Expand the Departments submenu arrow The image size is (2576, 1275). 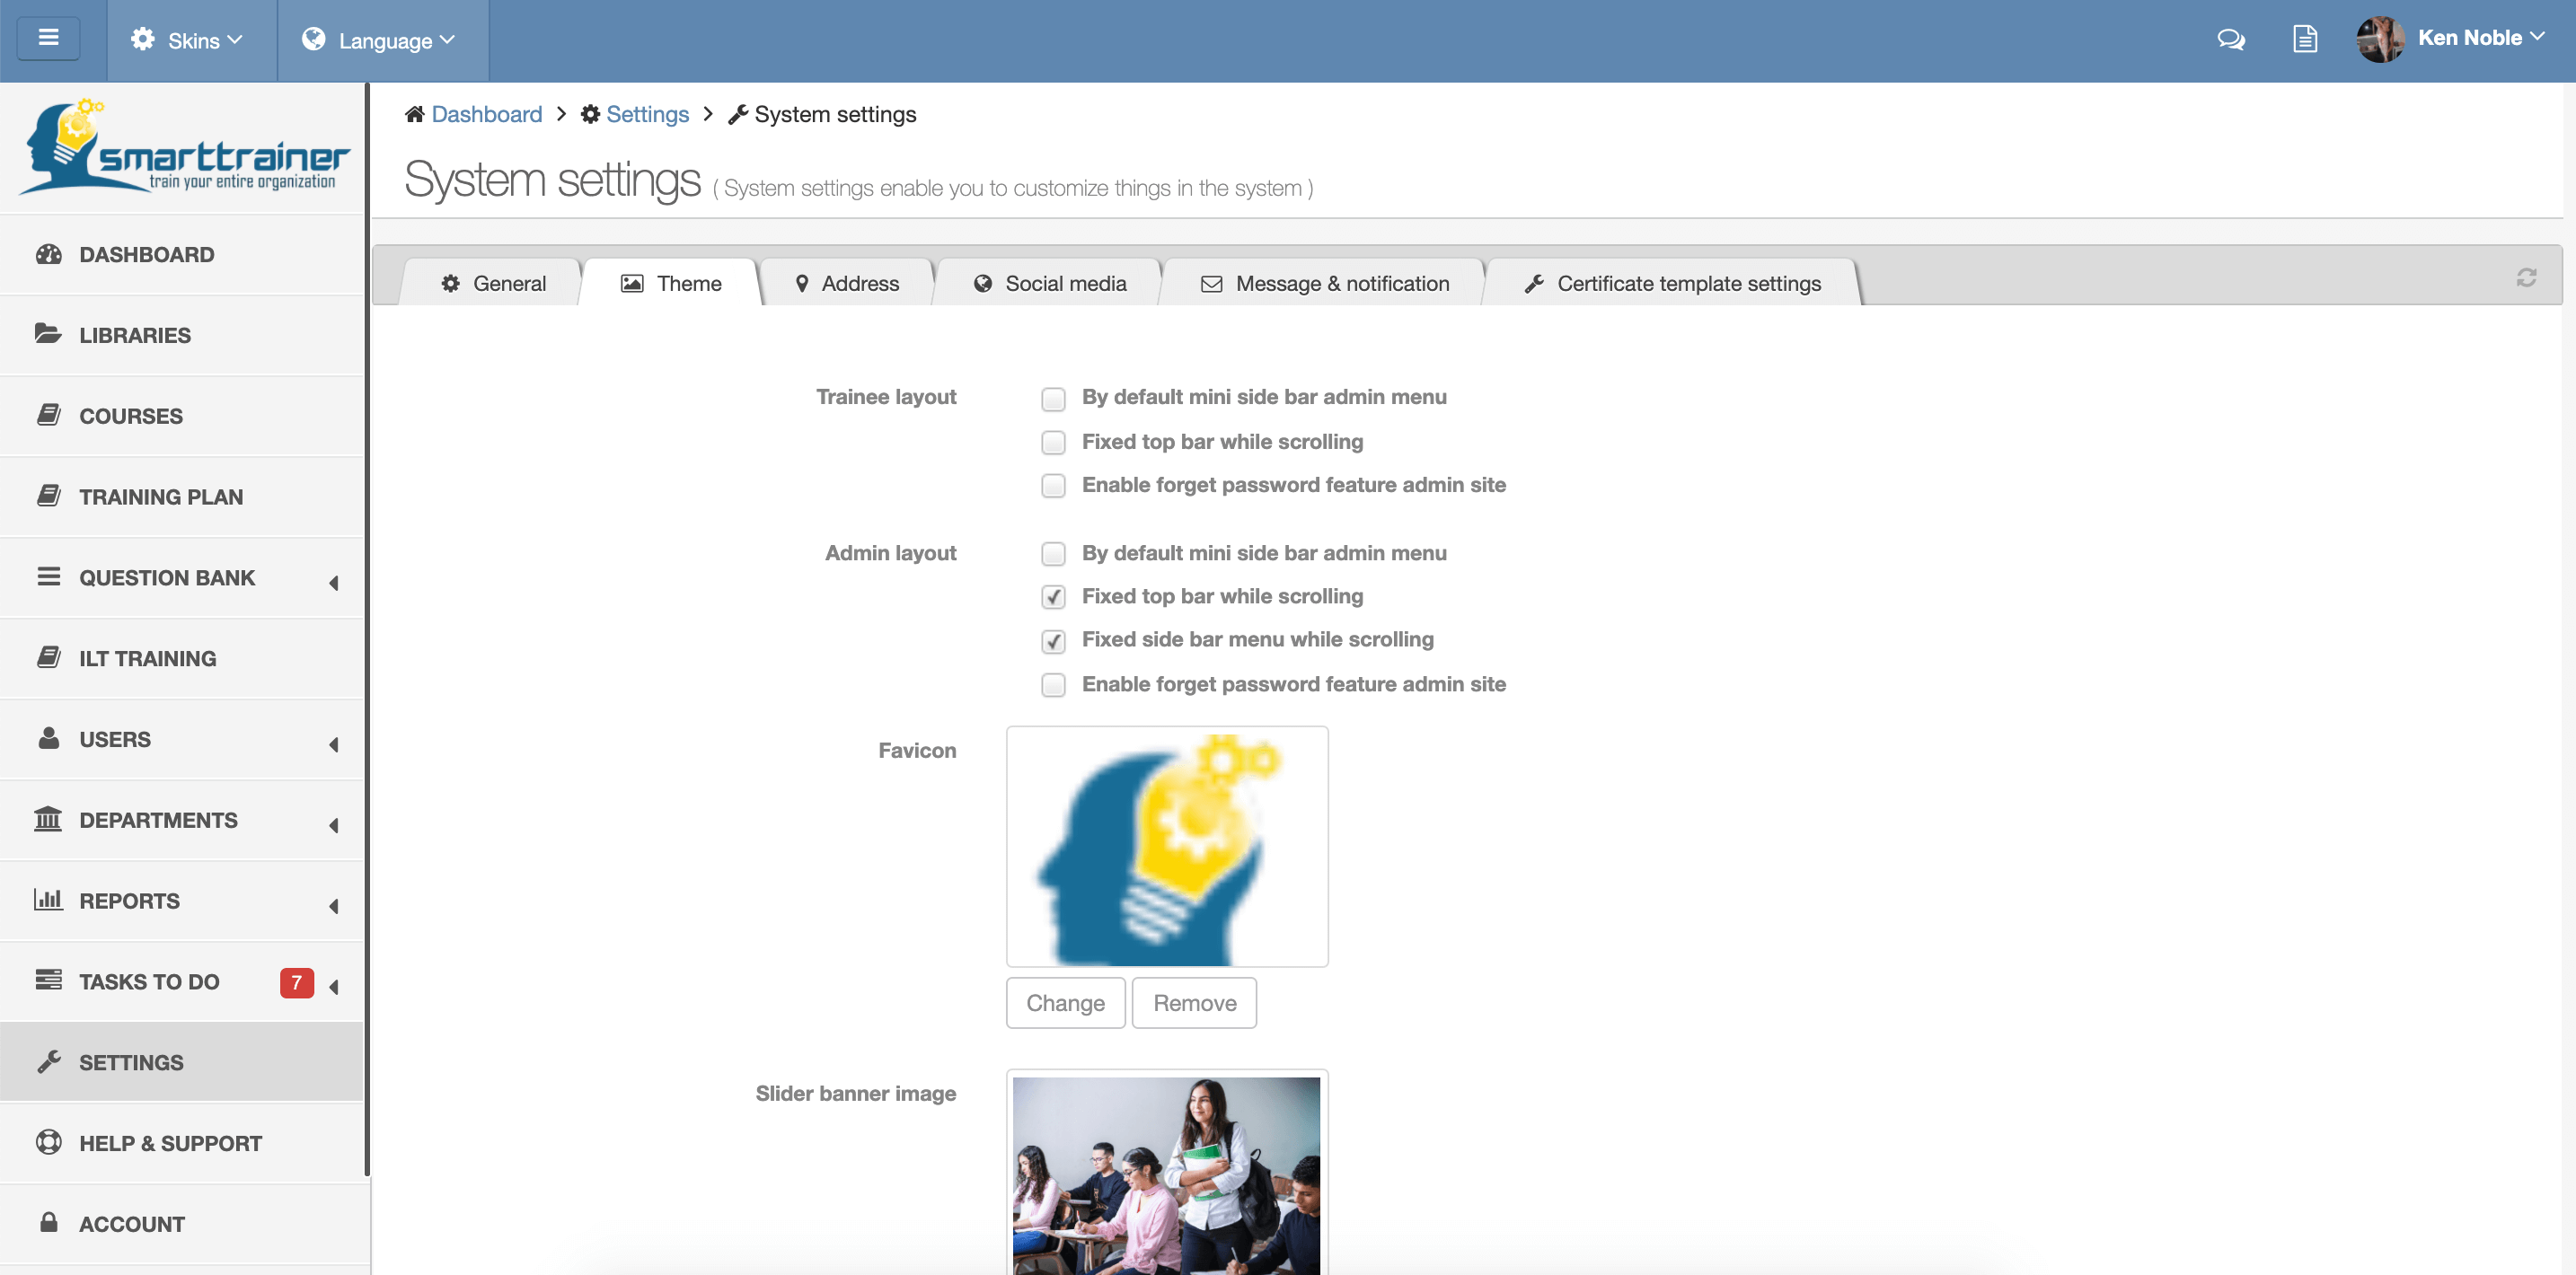coord(334,826)
